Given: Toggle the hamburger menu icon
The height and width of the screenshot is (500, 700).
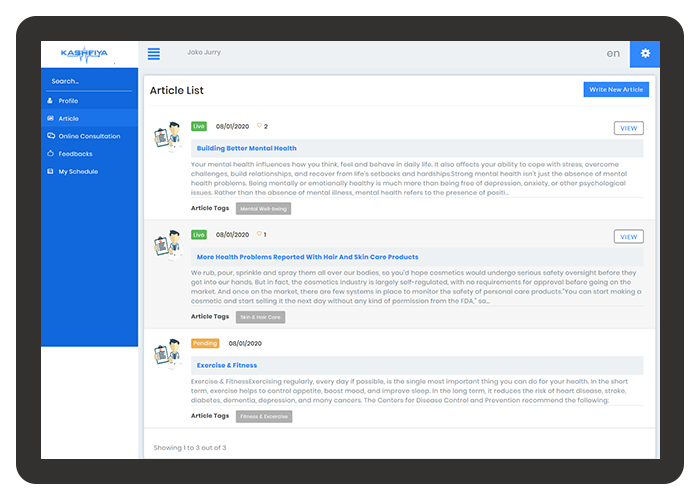Looking at the screenshot, I should [153, 54].
